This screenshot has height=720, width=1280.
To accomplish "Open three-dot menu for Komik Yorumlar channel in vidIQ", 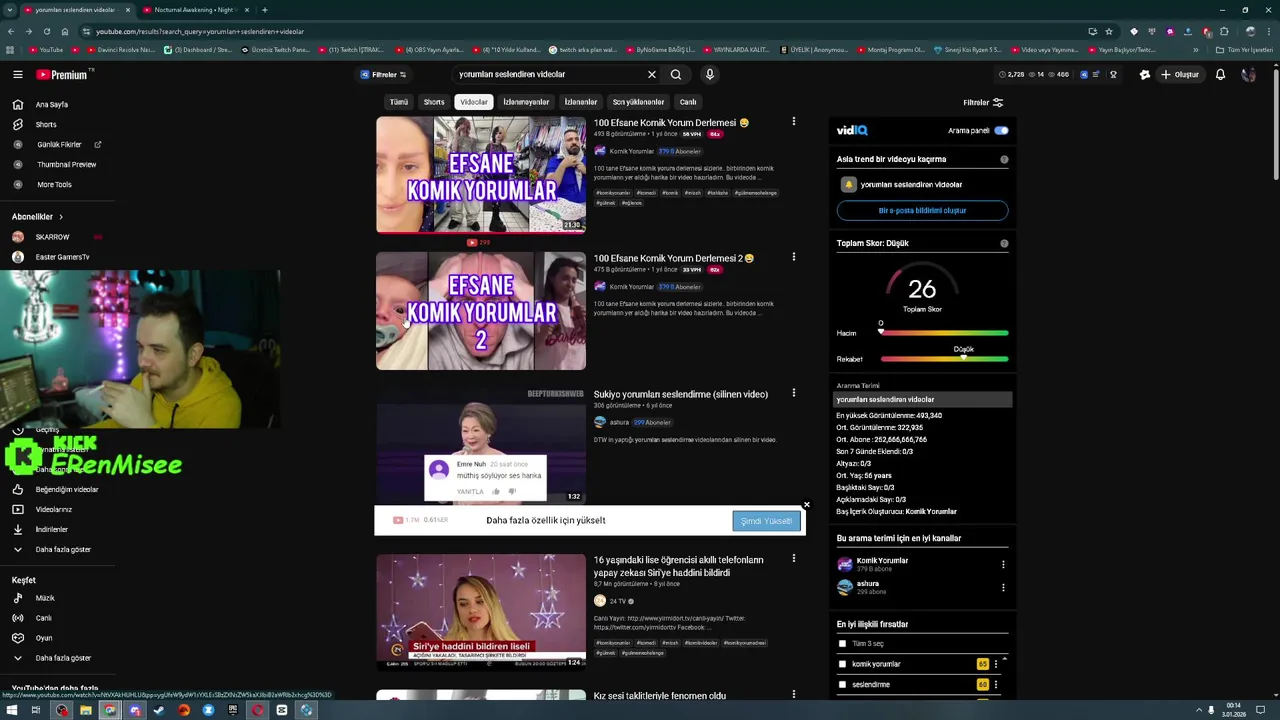I will (1003, 565).
